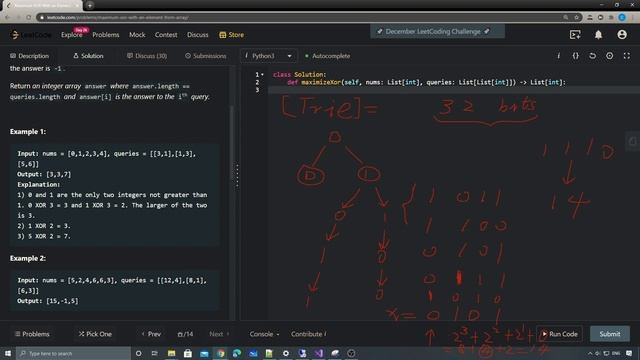This screenshot has height=360, width=640.
Task: Submit the solution
Action: click(610, 334)
